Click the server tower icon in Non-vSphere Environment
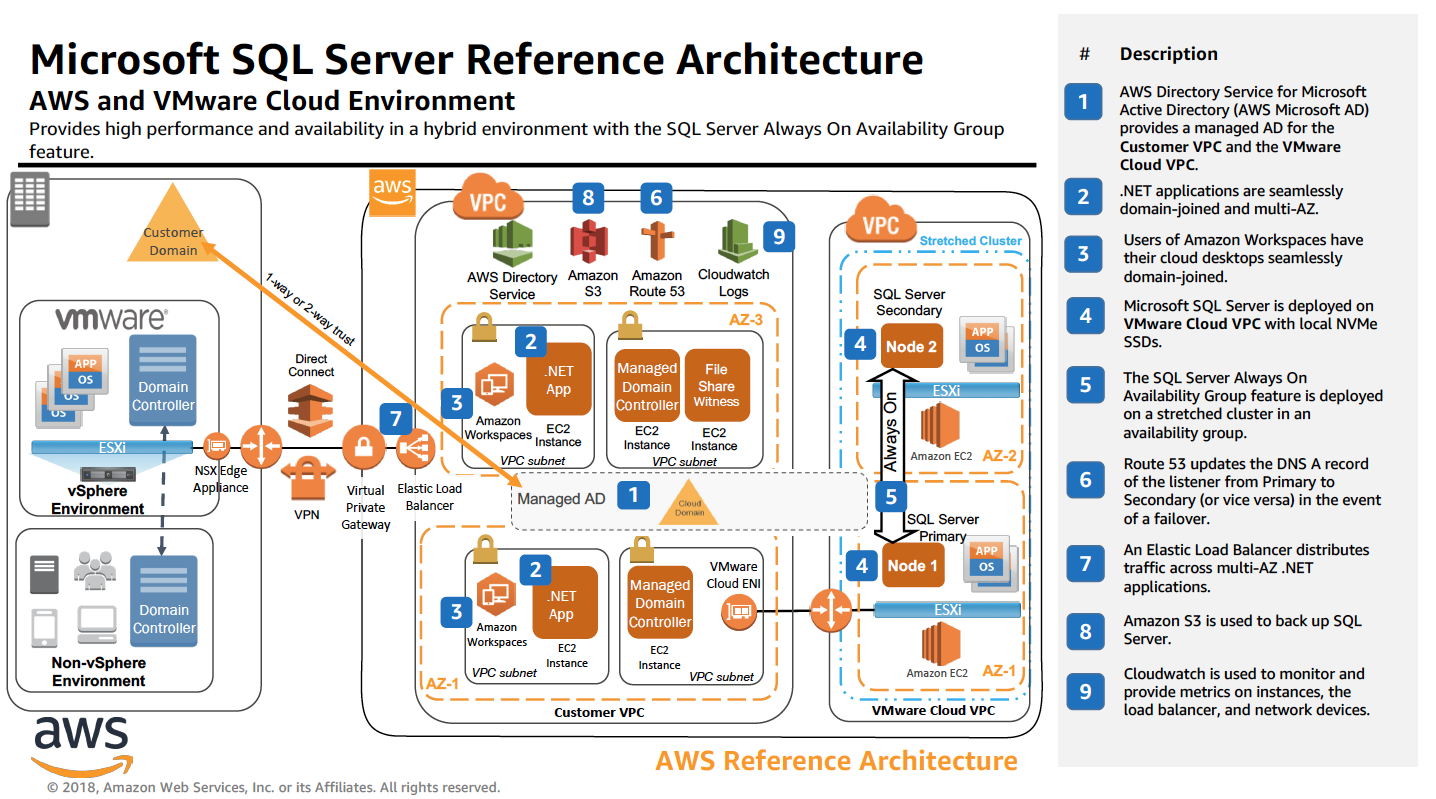 (45, 573)
